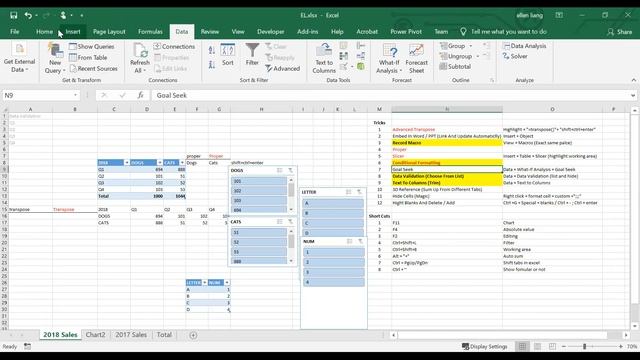Viewport: 640px width, 360px height.
Task: Select item 101 in DOGS slicer
Action: [259, 181]
